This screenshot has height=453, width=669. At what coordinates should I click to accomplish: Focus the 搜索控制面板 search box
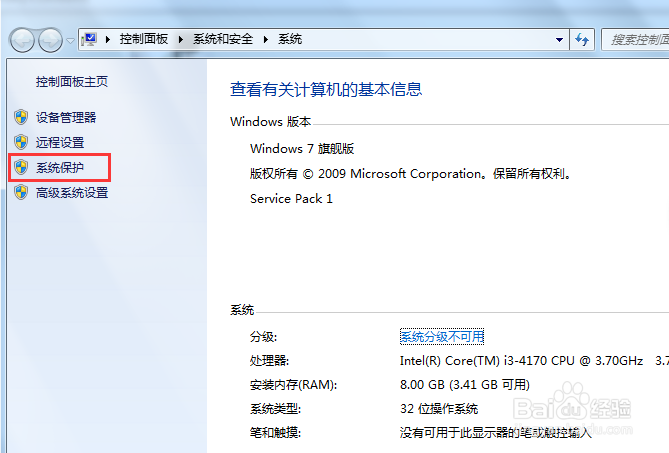(635, 40)
